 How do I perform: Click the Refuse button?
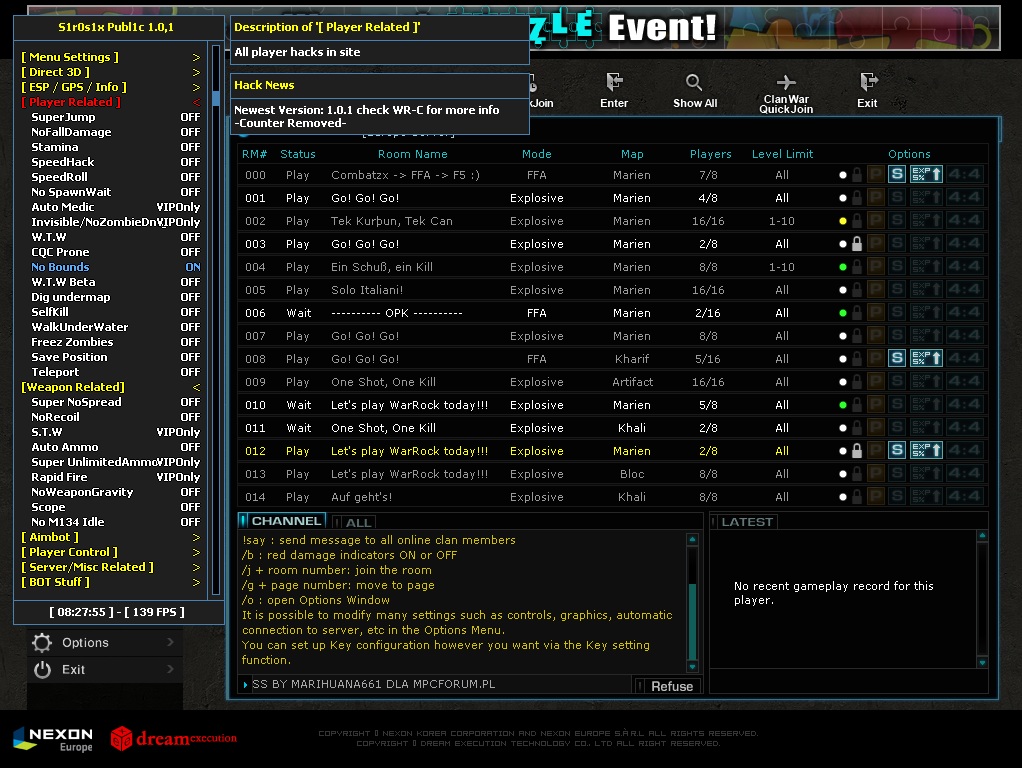(667, 686)
